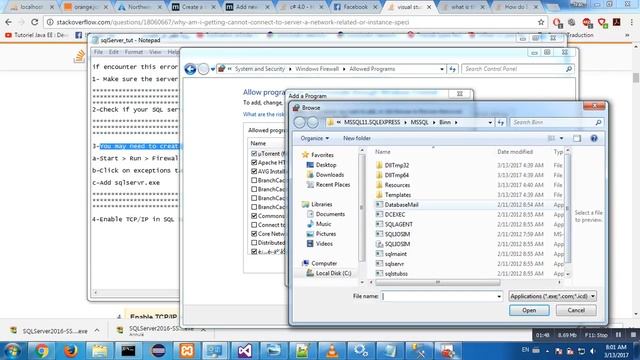This screenshot has width=640, height=360.
Task: Open Videos library in navigation pane
Action: point(324,243)
